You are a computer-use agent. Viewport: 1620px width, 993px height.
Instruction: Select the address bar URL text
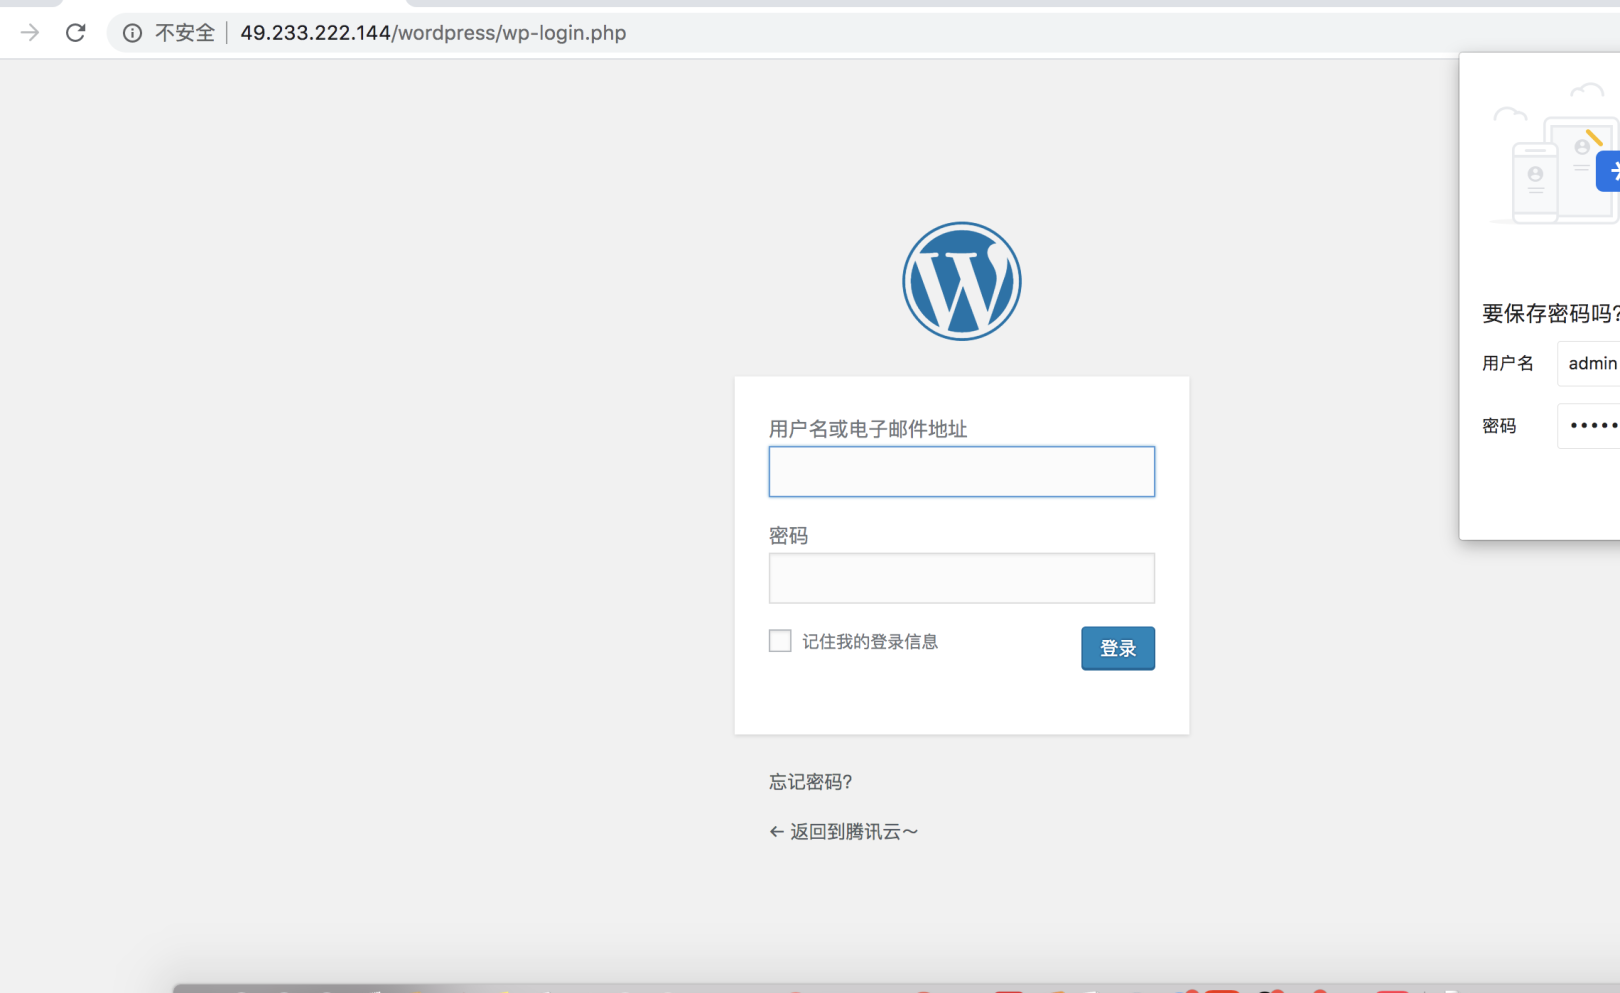click(433, 33)
